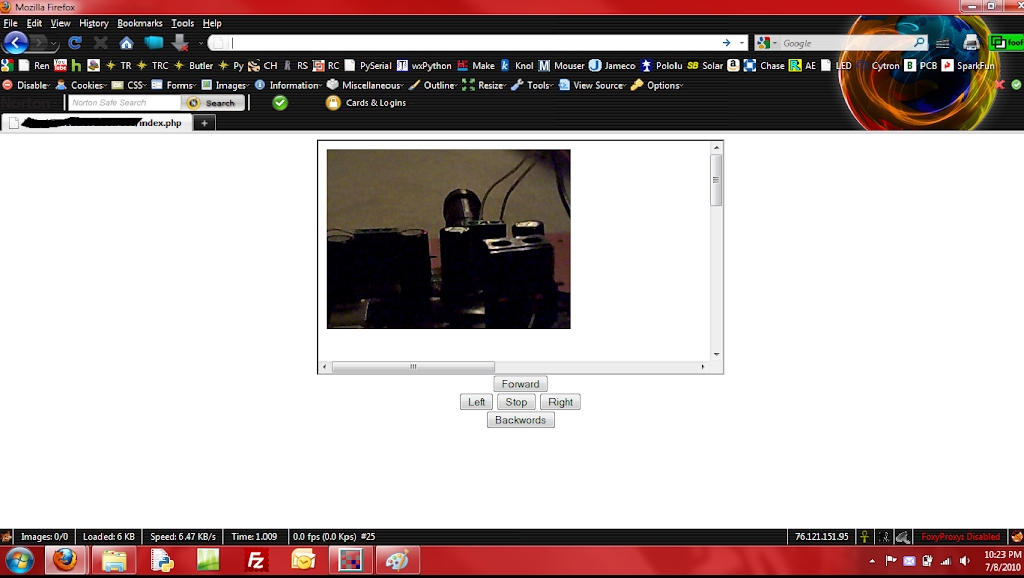The width and height of the screenshot is (1024, 578).
Task: Open the File menu
Action: [10, 23]
